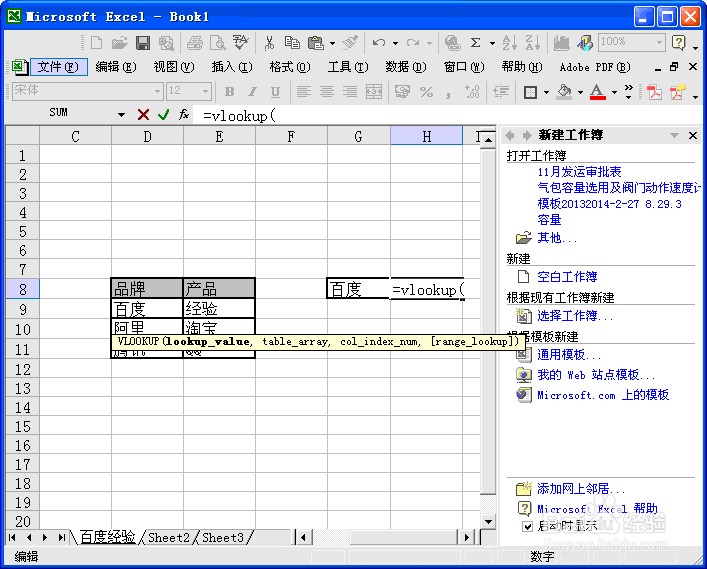The height and width of the screenshot is (569, 707).
Task: Open the Zoom 100% dropdown
Action: tap(660, 43)
